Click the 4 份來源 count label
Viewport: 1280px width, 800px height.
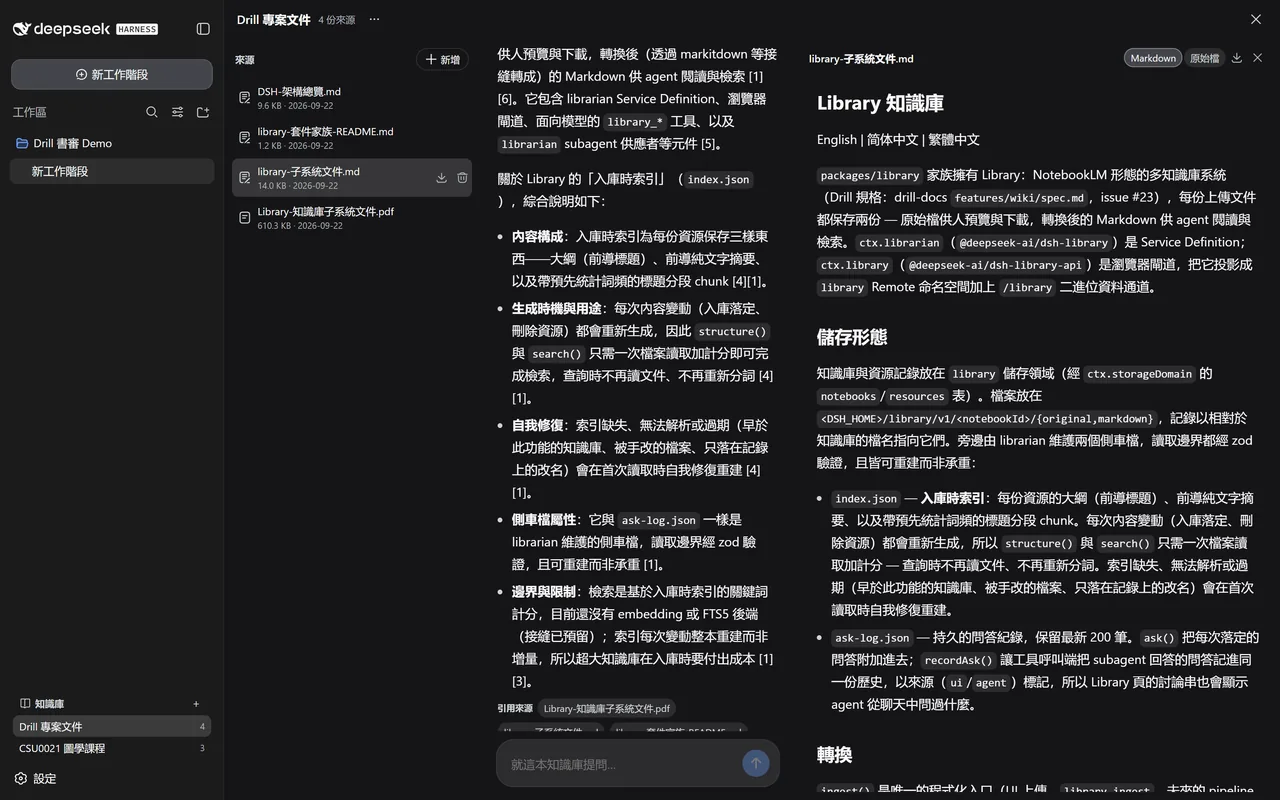pos(336,20)
